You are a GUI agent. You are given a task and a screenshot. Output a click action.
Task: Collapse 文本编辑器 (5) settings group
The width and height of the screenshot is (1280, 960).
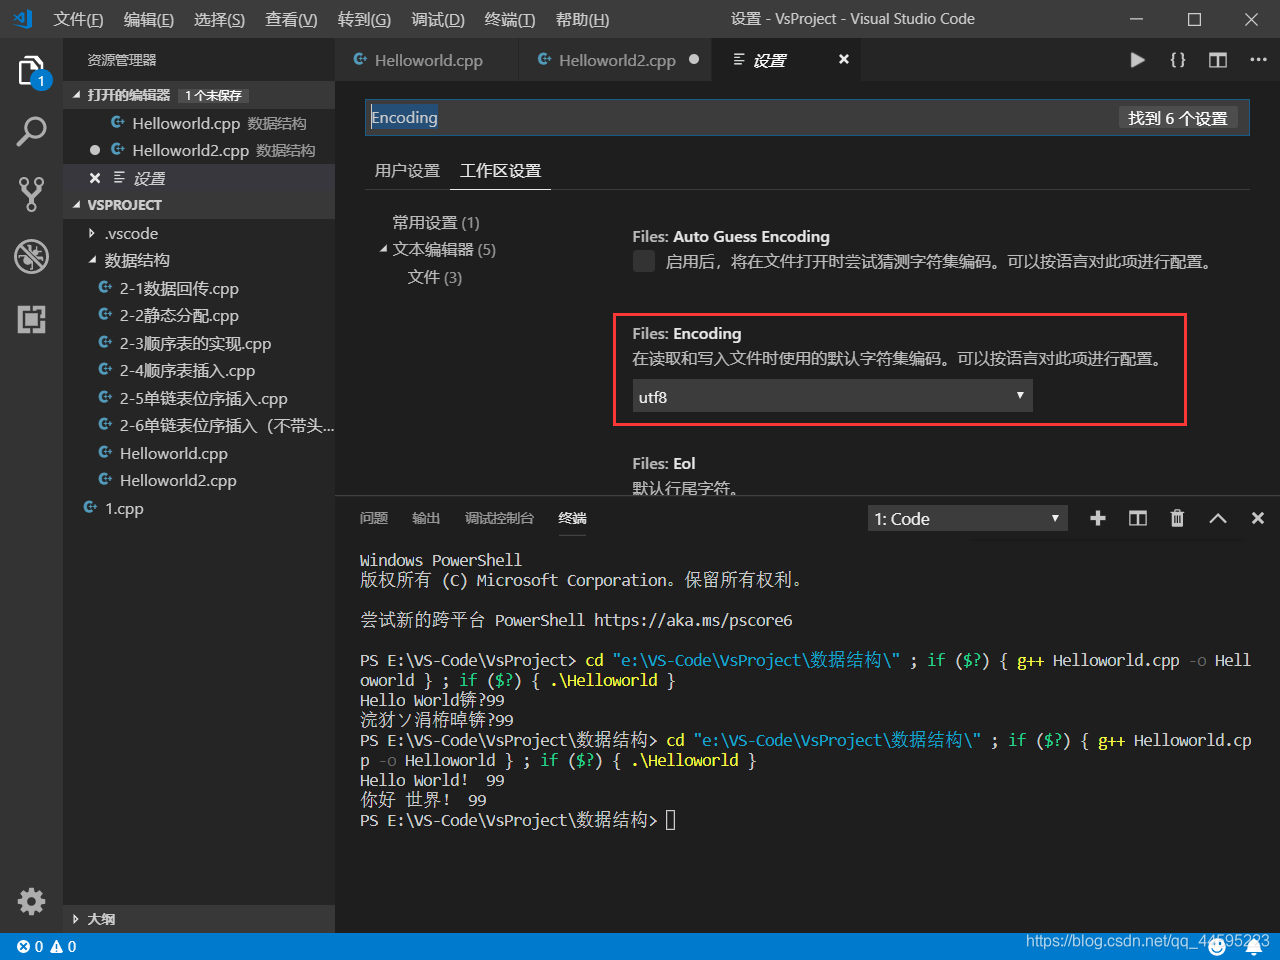[x=384, y=249]
